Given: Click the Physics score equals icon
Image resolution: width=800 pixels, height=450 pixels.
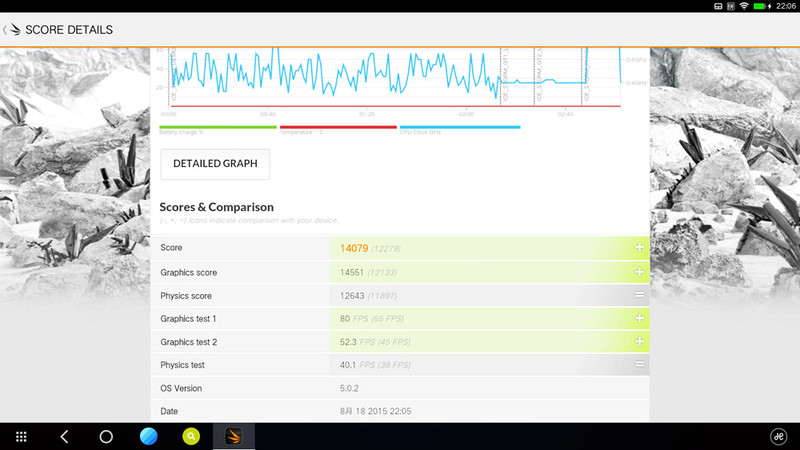Looking at the screenshot, I should (x=639, y=295).
